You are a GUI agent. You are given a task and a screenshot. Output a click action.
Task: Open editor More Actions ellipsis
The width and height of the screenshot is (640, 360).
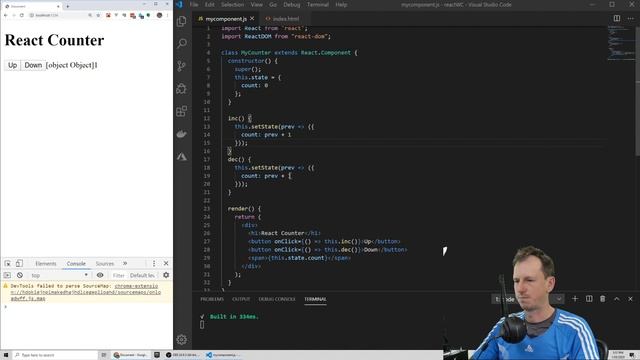[x=631, y=18]
